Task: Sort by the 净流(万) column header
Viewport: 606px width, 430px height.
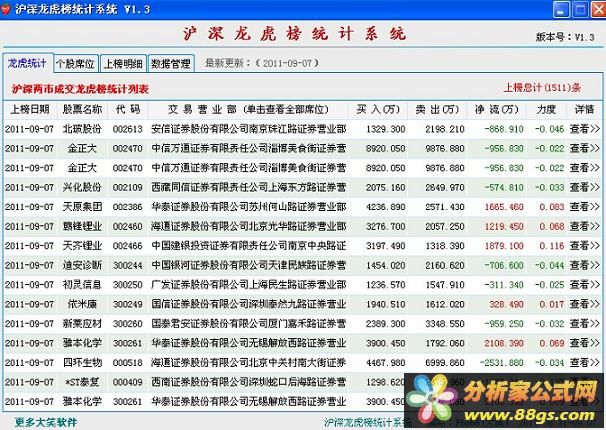Action: (497, 110)
